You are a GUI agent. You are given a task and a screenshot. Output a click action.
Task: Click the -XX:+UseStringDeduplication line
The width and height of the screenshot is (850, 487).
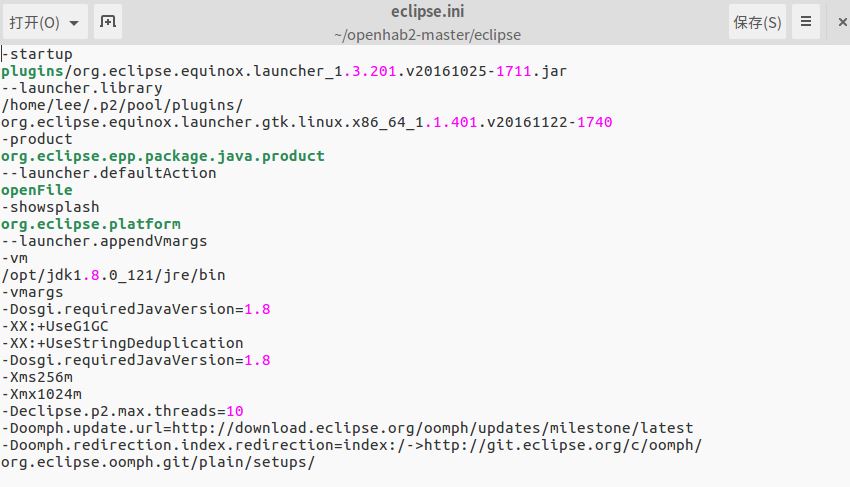(123, 343)
